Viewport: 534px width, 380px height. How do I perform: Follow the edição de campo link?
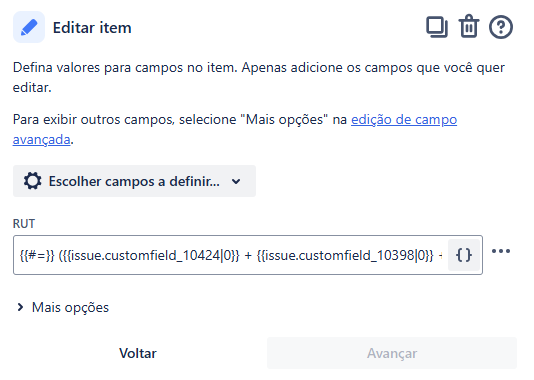pos(404,120)
